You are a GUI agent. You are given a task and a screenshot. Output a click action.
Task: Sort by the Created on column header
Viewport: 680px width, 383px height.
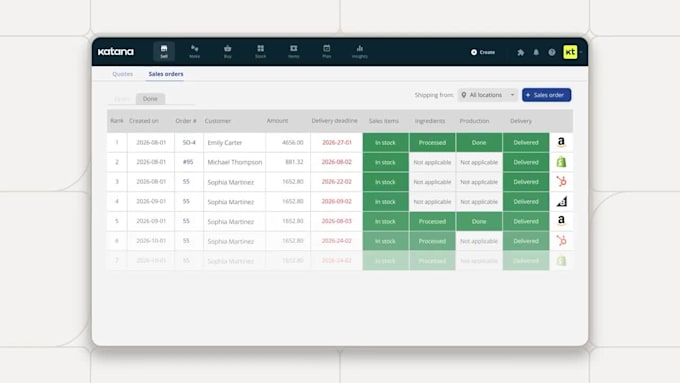pos(144,121)
